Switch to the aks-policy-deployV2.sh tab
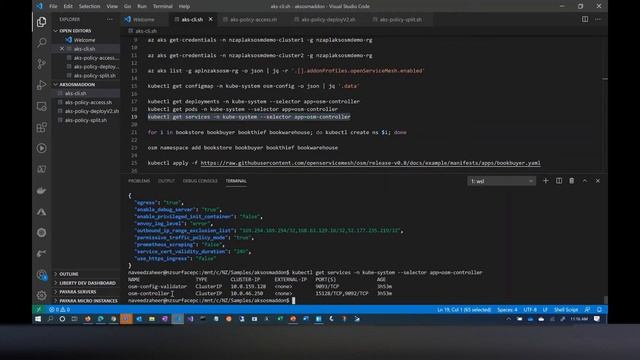This screenshot has height=360, width=640. pos(328,19)
